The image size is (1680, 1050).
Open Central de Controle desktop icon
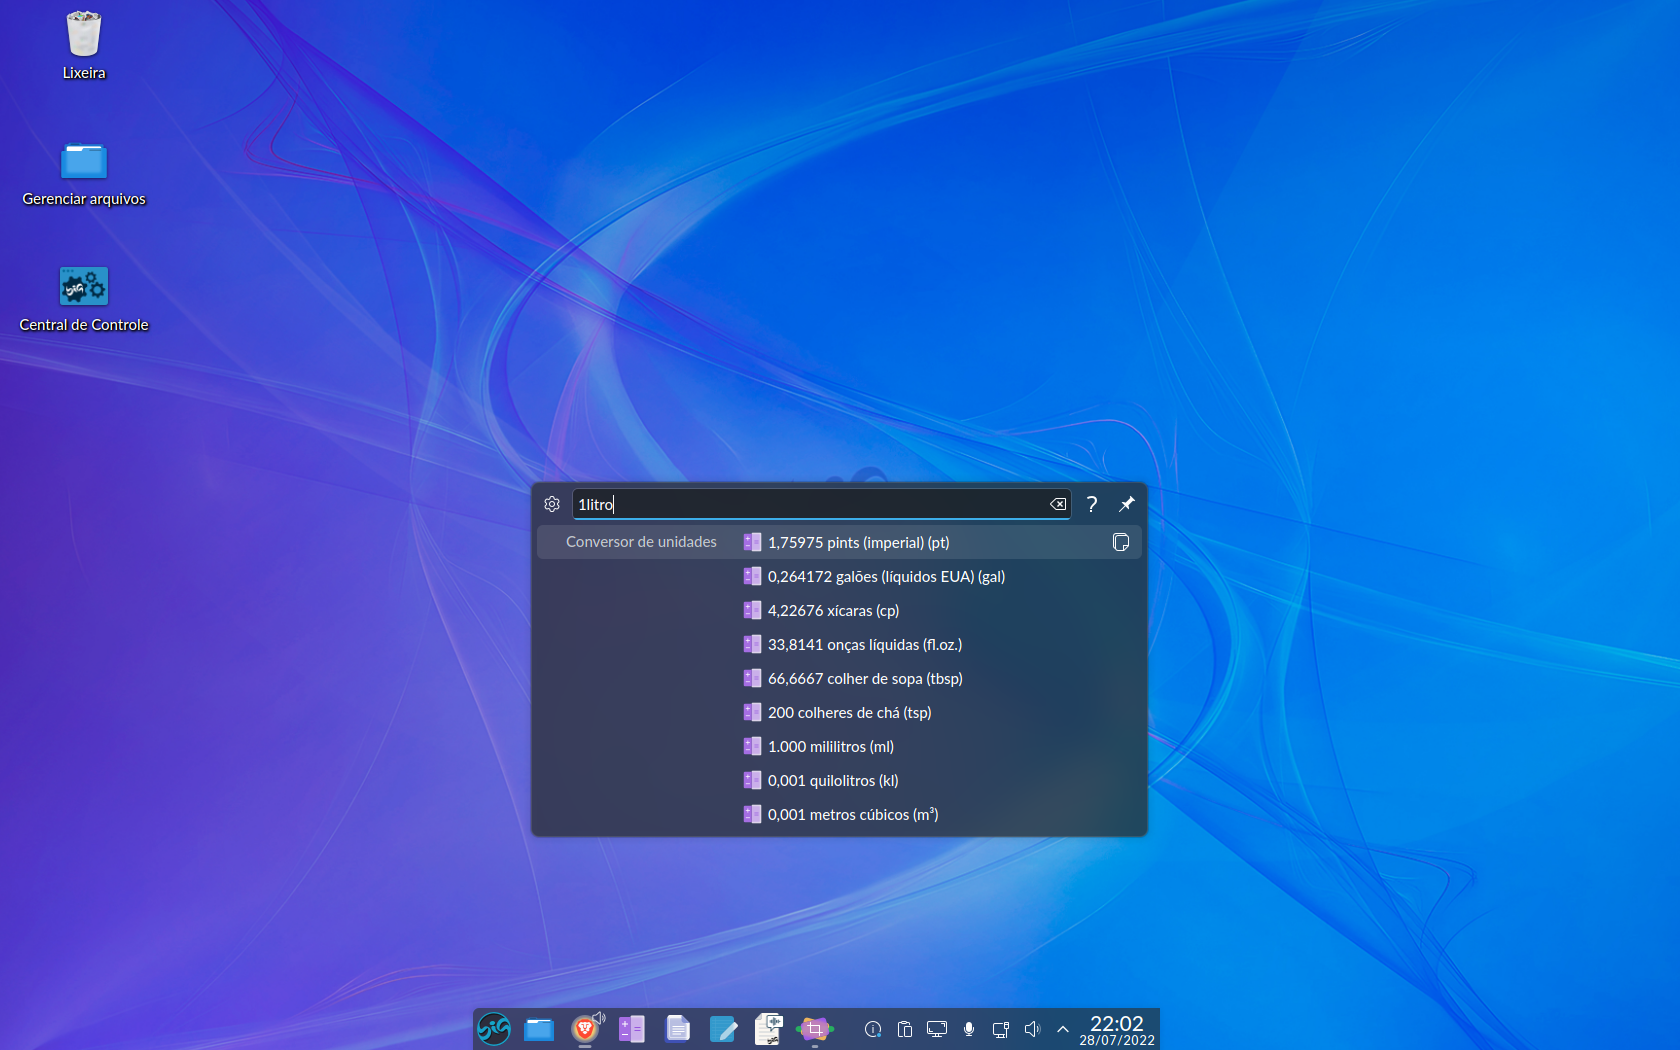[84, 298]
